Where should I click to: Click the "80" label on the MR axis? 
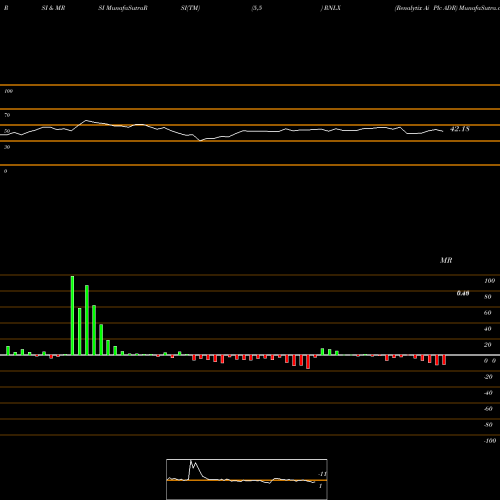point(488,297)
